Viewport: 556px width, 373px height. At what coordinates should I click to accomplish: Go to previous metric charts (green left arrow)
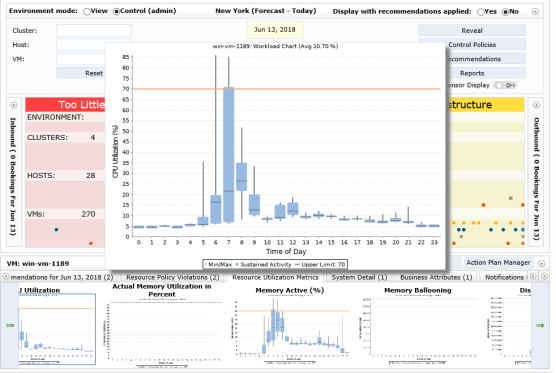click(10, 325)
